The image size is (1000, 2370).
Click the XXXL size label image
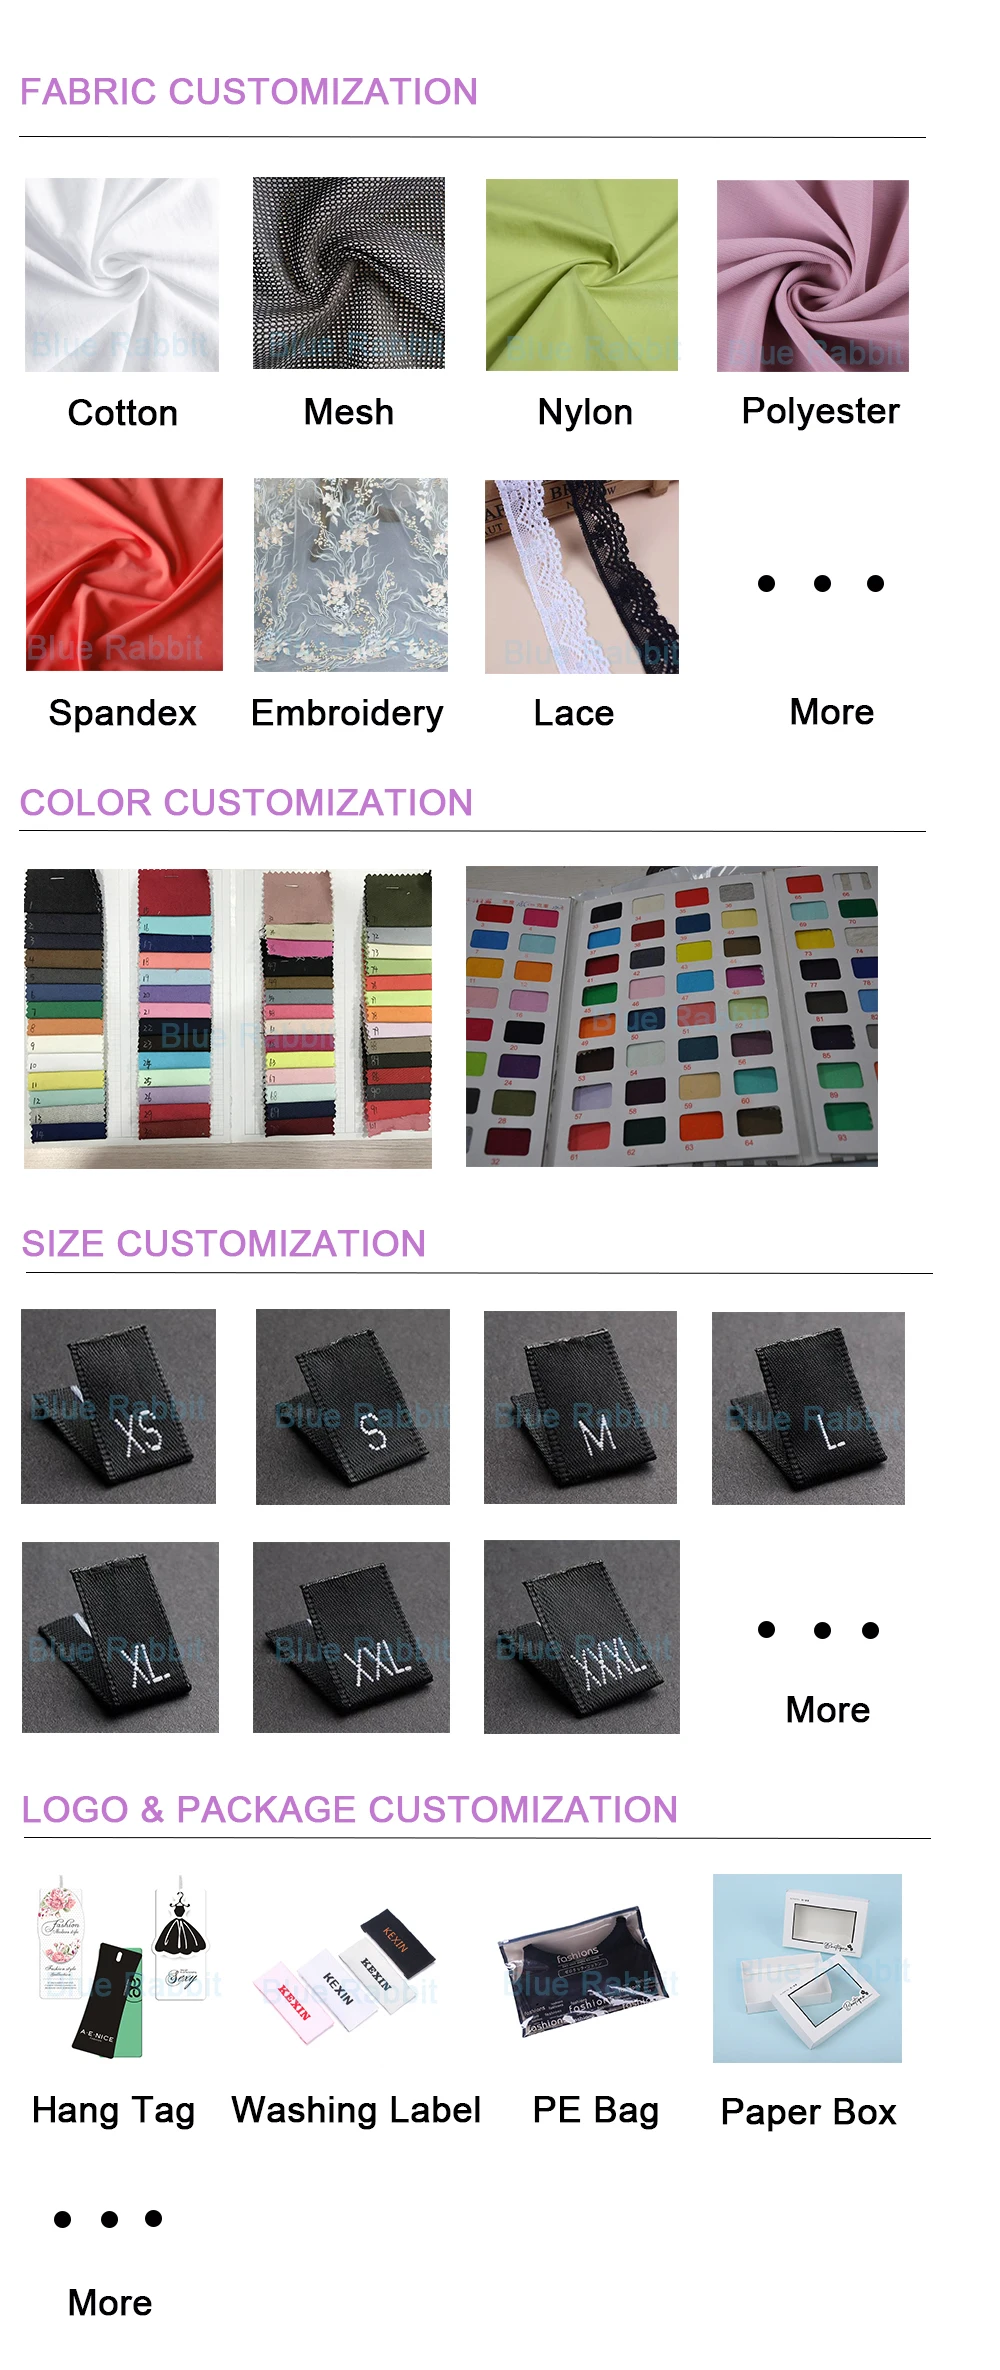point(582,1637)
